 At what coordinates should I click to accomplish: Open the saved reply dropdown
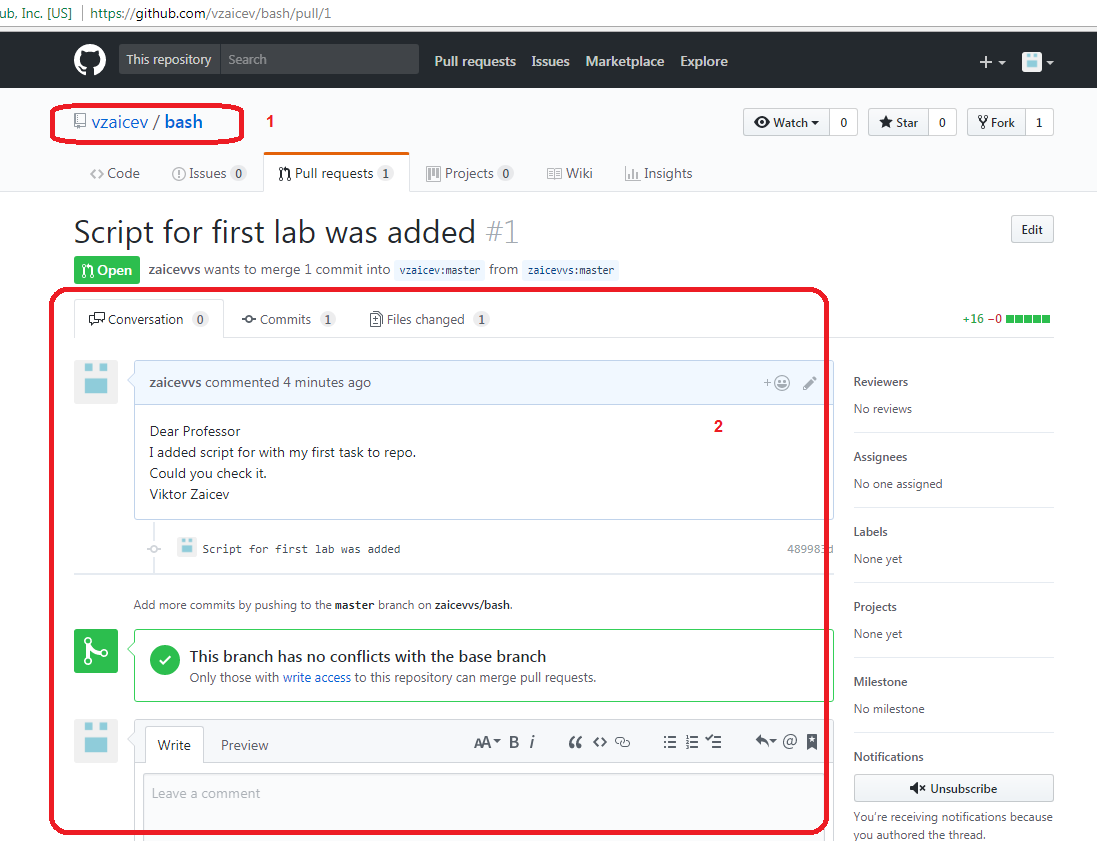tap(766, 742)
